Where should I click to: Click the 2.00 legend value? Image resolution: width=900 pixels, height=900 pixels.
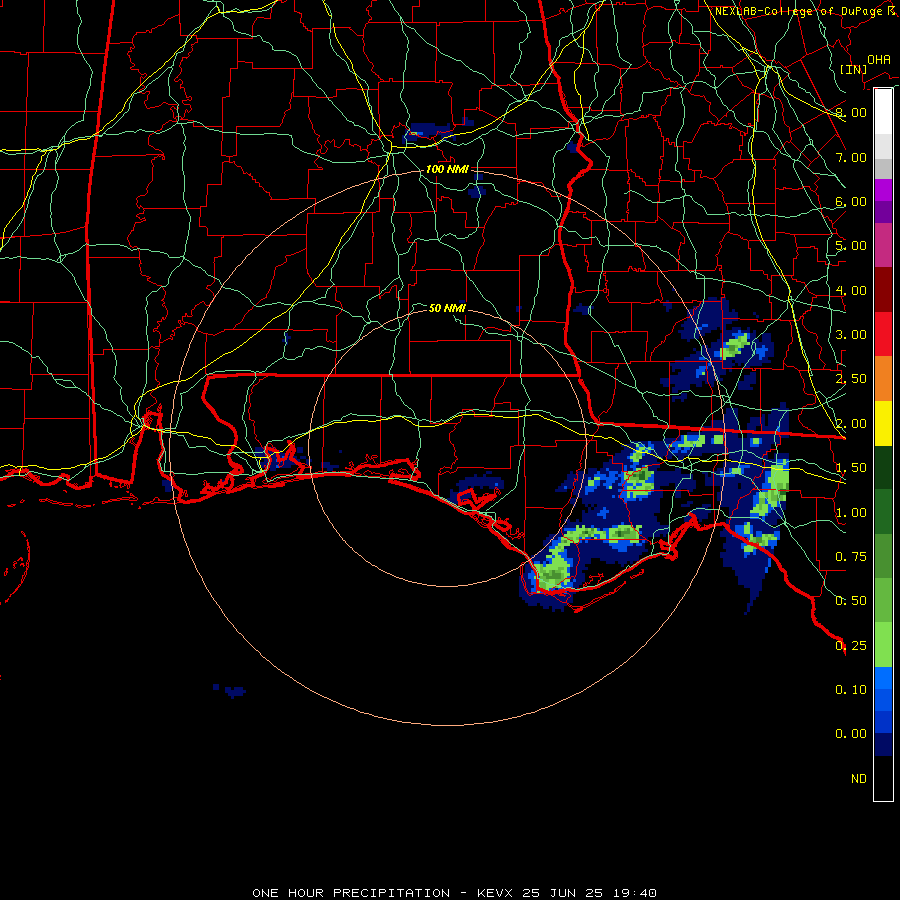point(851,424)
